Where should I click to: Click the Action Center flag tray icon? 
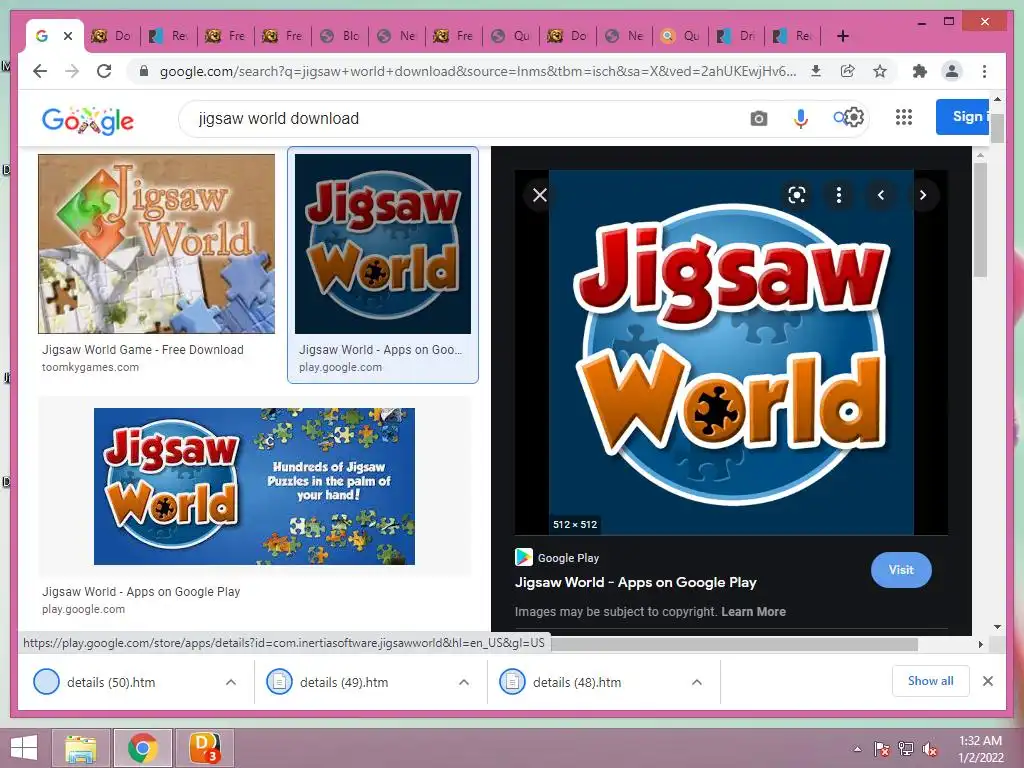point(882,749)
